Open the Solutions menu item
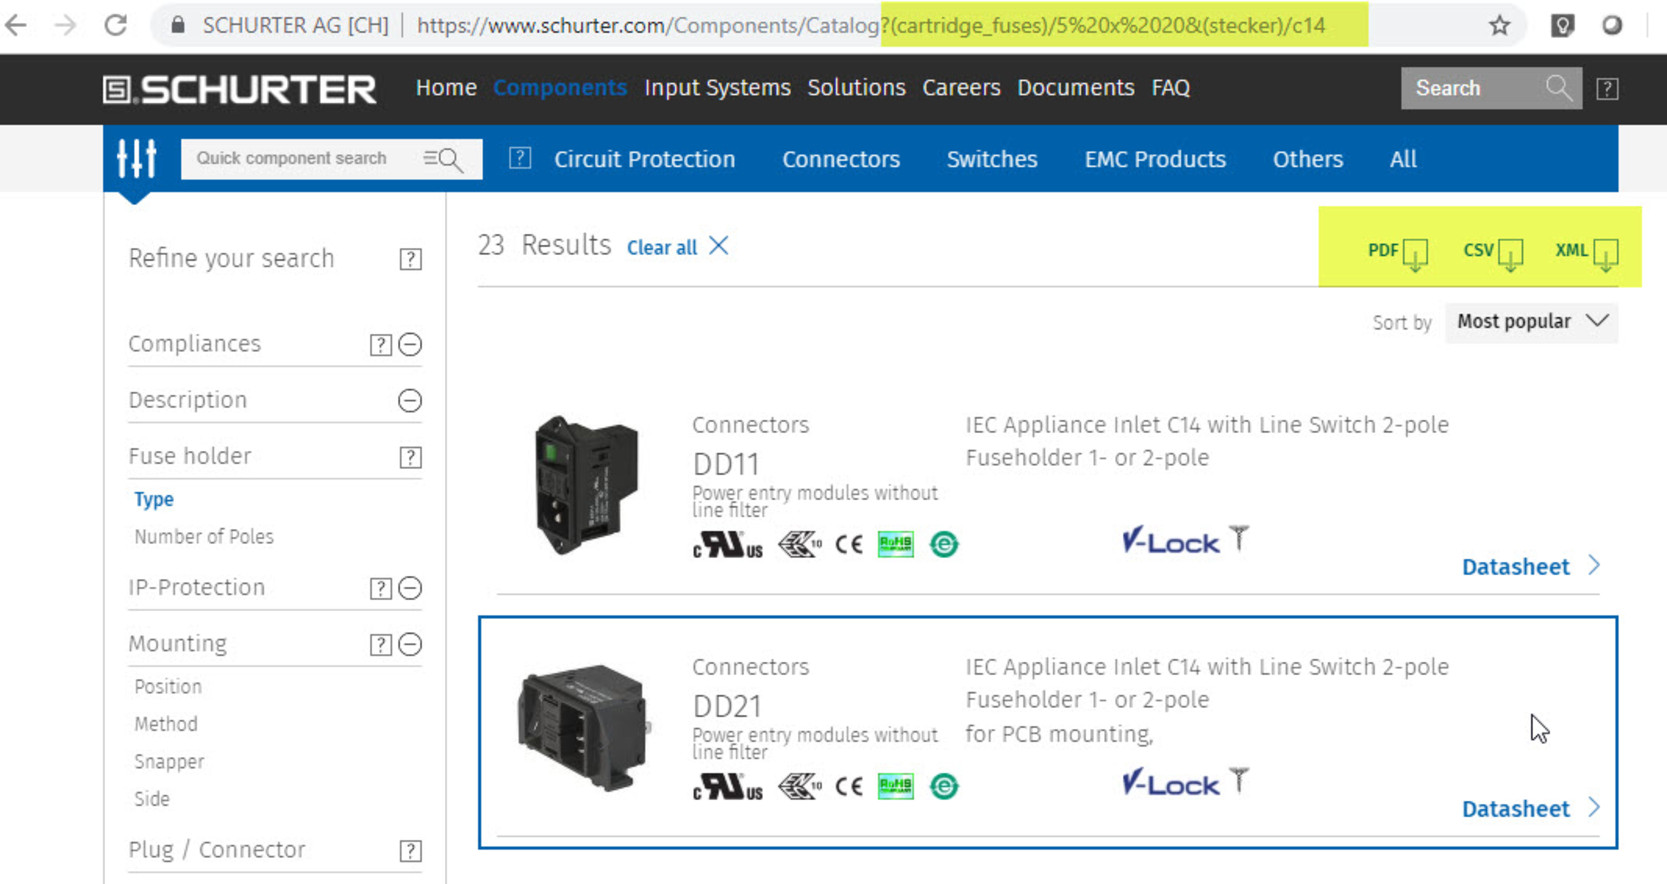The width and height of the screenshot is (1667, 884). click(856, 88)
